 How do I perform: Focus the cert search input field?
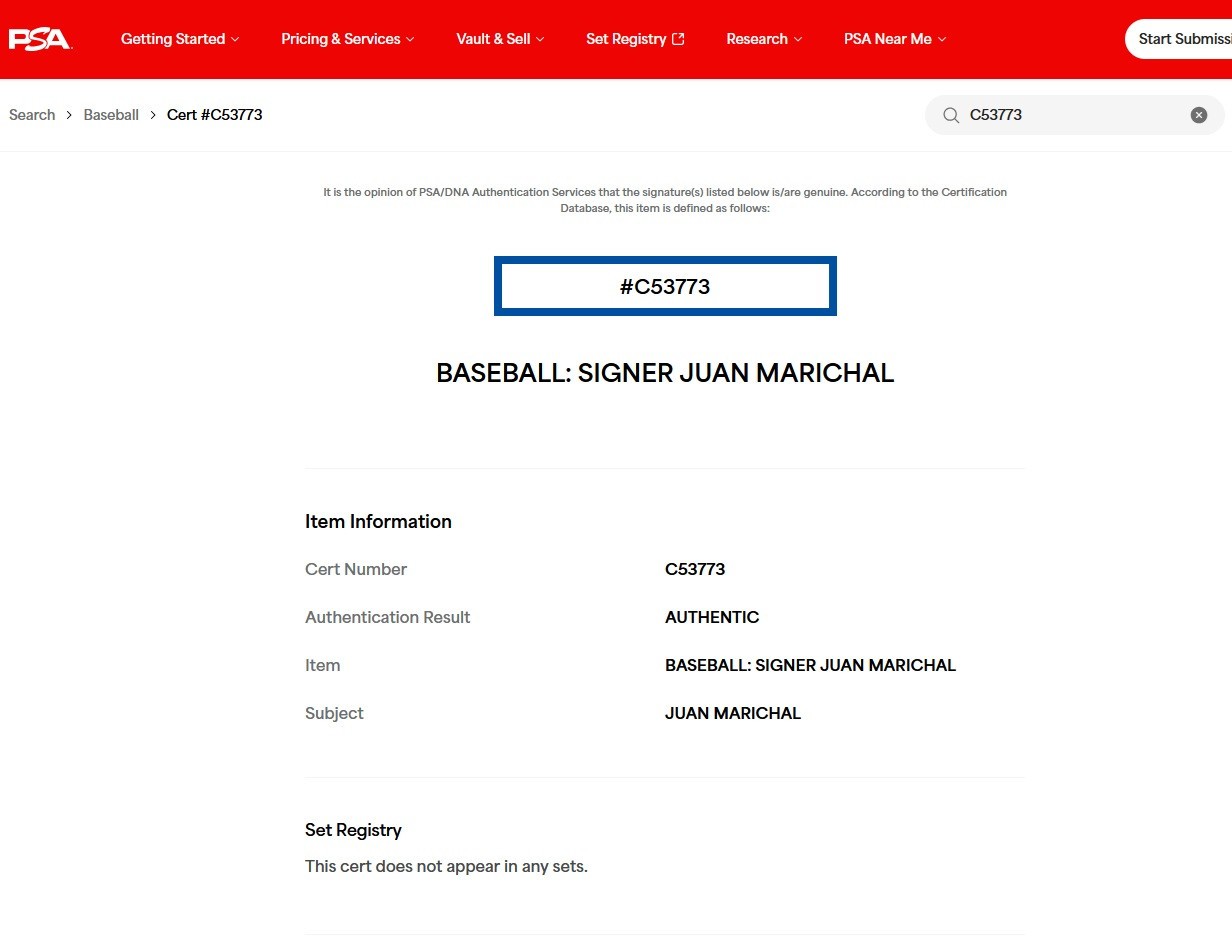(1075, 115)
